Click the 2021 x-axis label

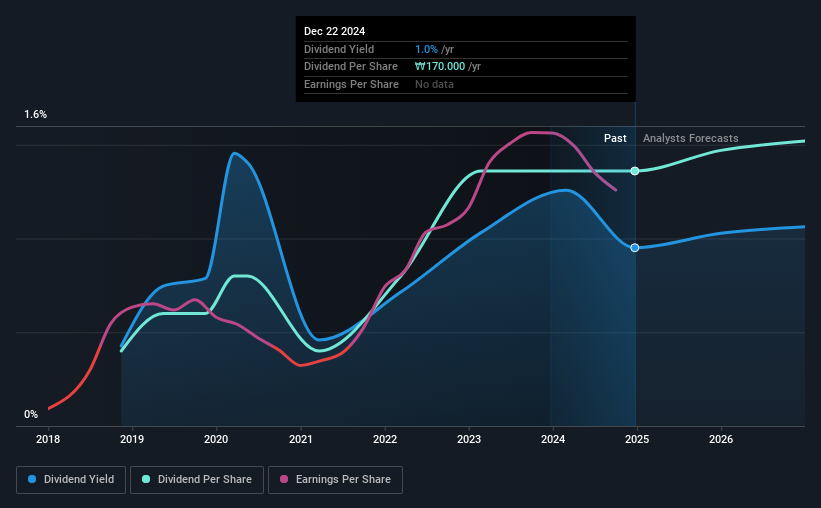301,439
